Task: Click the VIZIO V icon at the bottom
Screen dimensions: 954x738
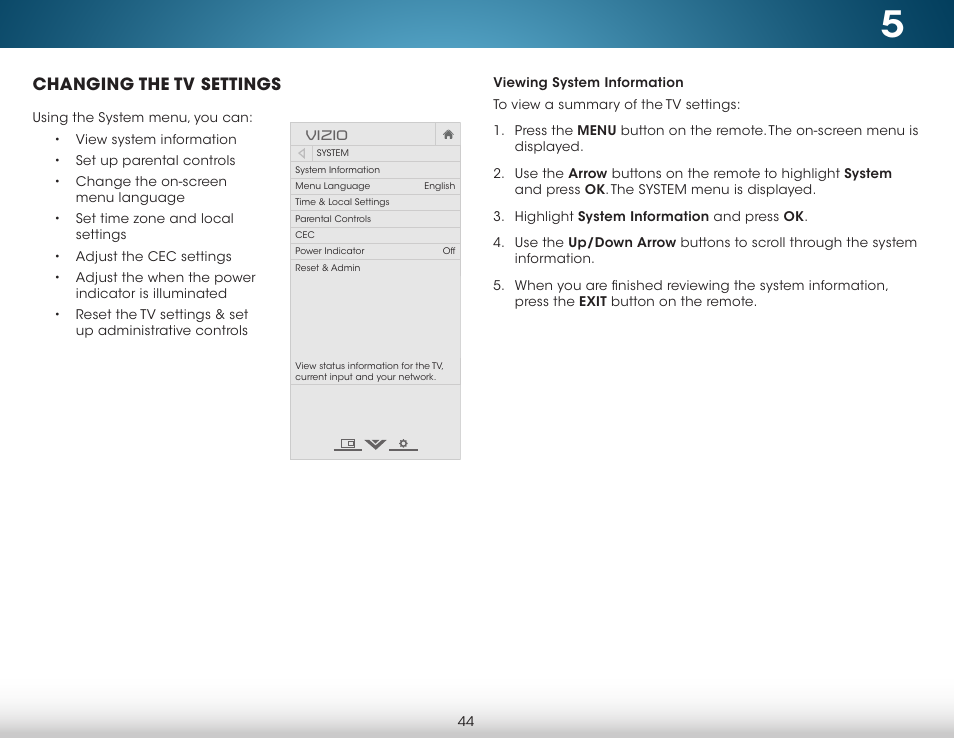Action: coord(374,444)
